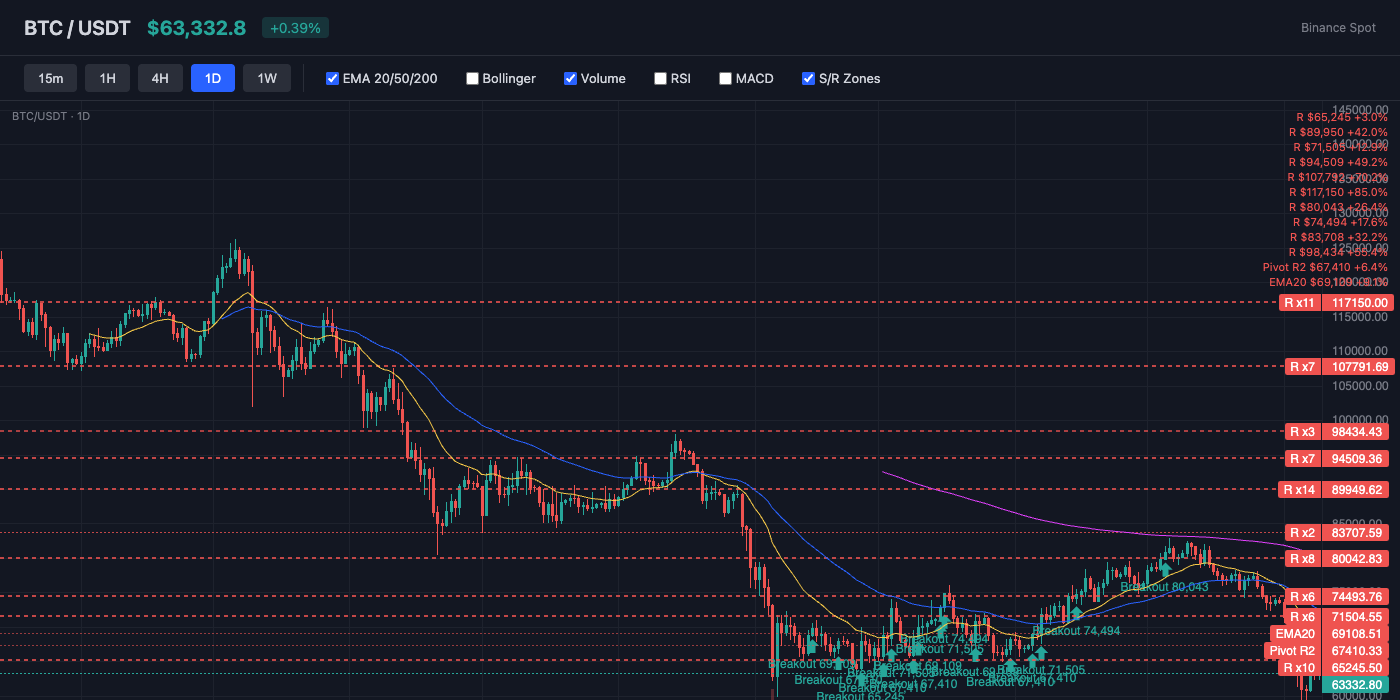The height and width of the screenshot is (700, 1400).
Task: Select the R x2 83707.59 tag
Action: pos(1339,533)
